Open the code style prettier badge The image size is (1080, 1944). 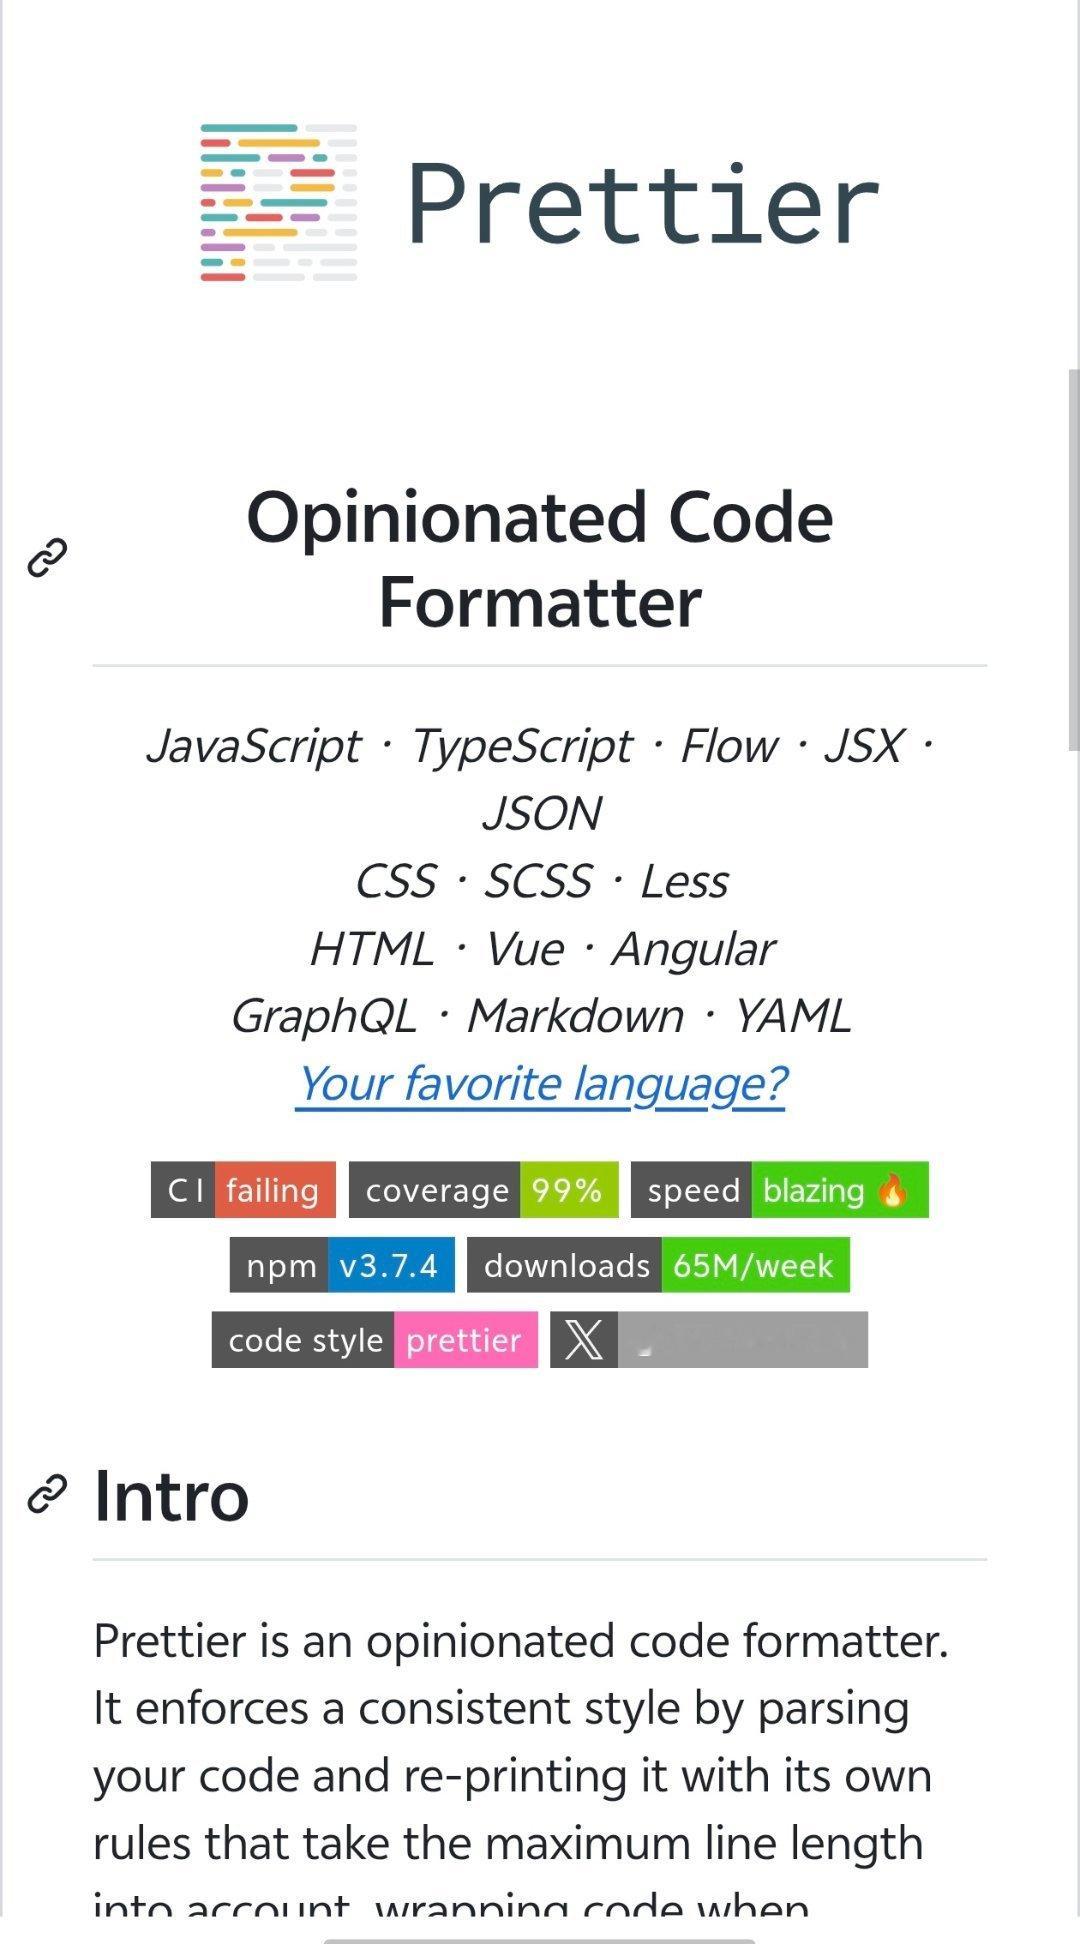coord(374,1340)
